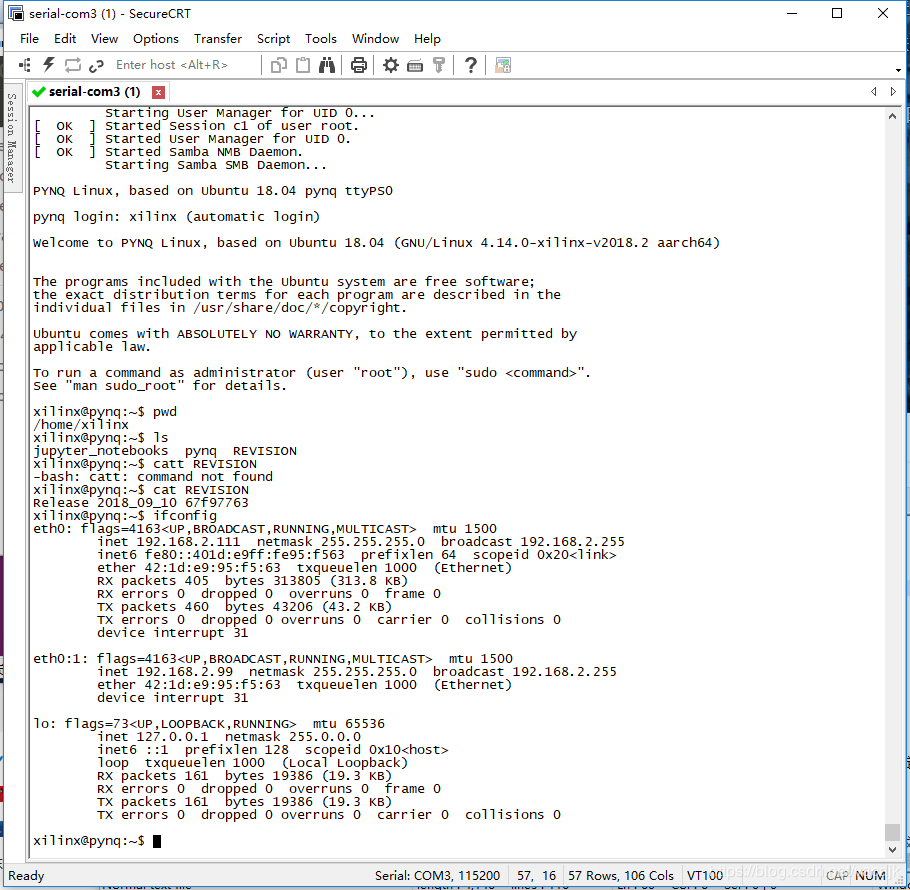Click the terminal scrollbar up arrow
This screenshot has height=890, width=910.
coord(892,117)
